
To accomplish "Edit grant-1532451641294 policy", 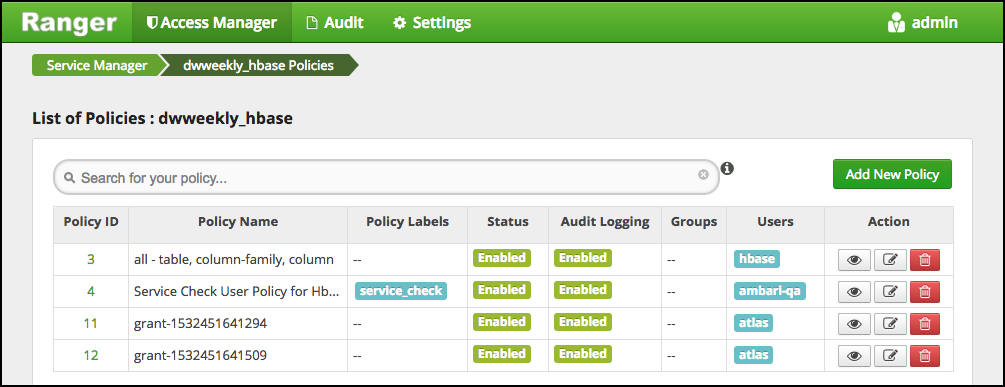I will (890, 324).
